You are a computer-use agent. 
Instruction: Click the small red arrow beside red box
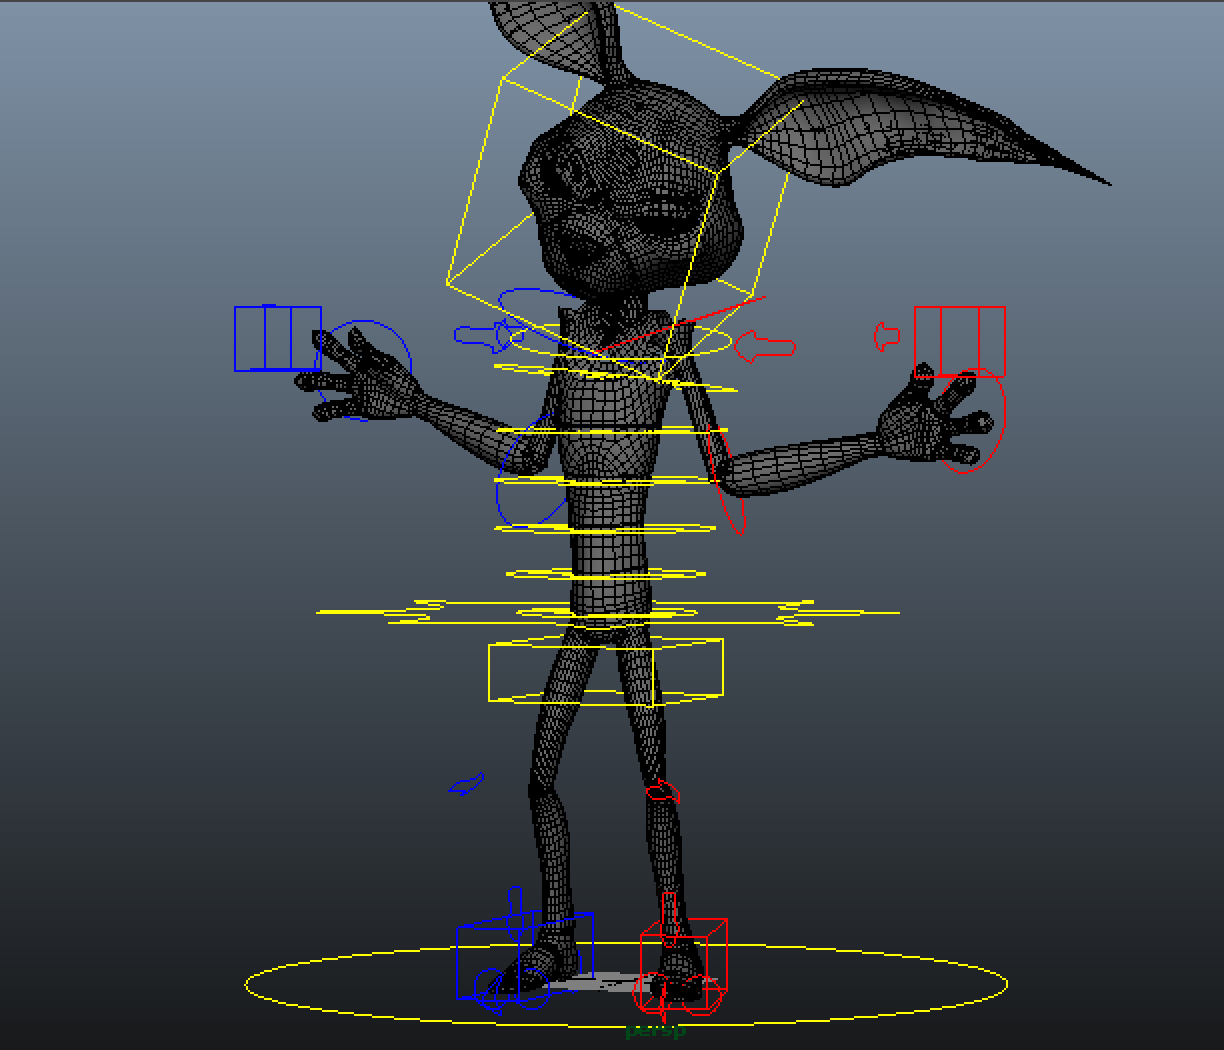pos(887,336)
